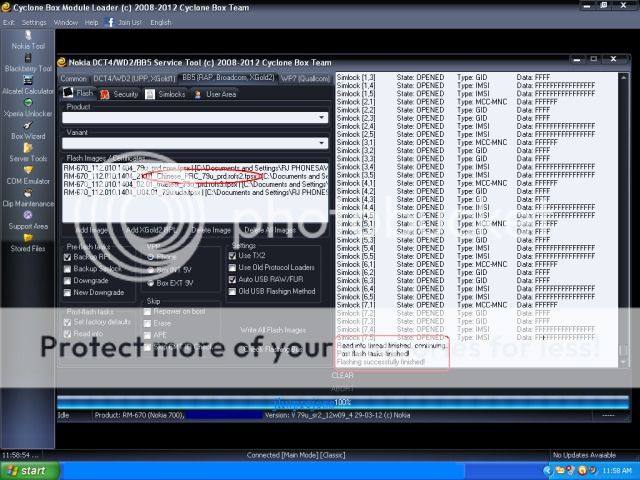Switch to DCT4/WD2 (UPP, XGold1) tab
Screen dimensions: 640x480
[135, 77]
